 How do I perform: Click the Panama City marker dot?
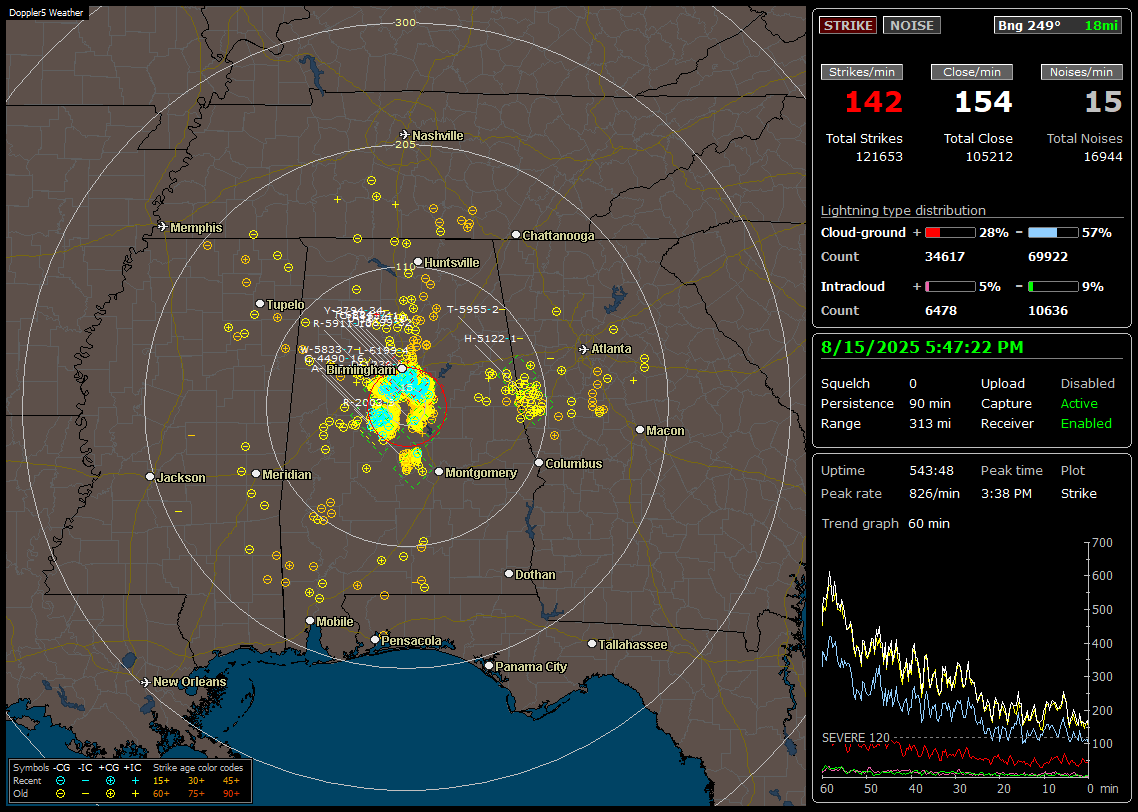pos(489,665)
